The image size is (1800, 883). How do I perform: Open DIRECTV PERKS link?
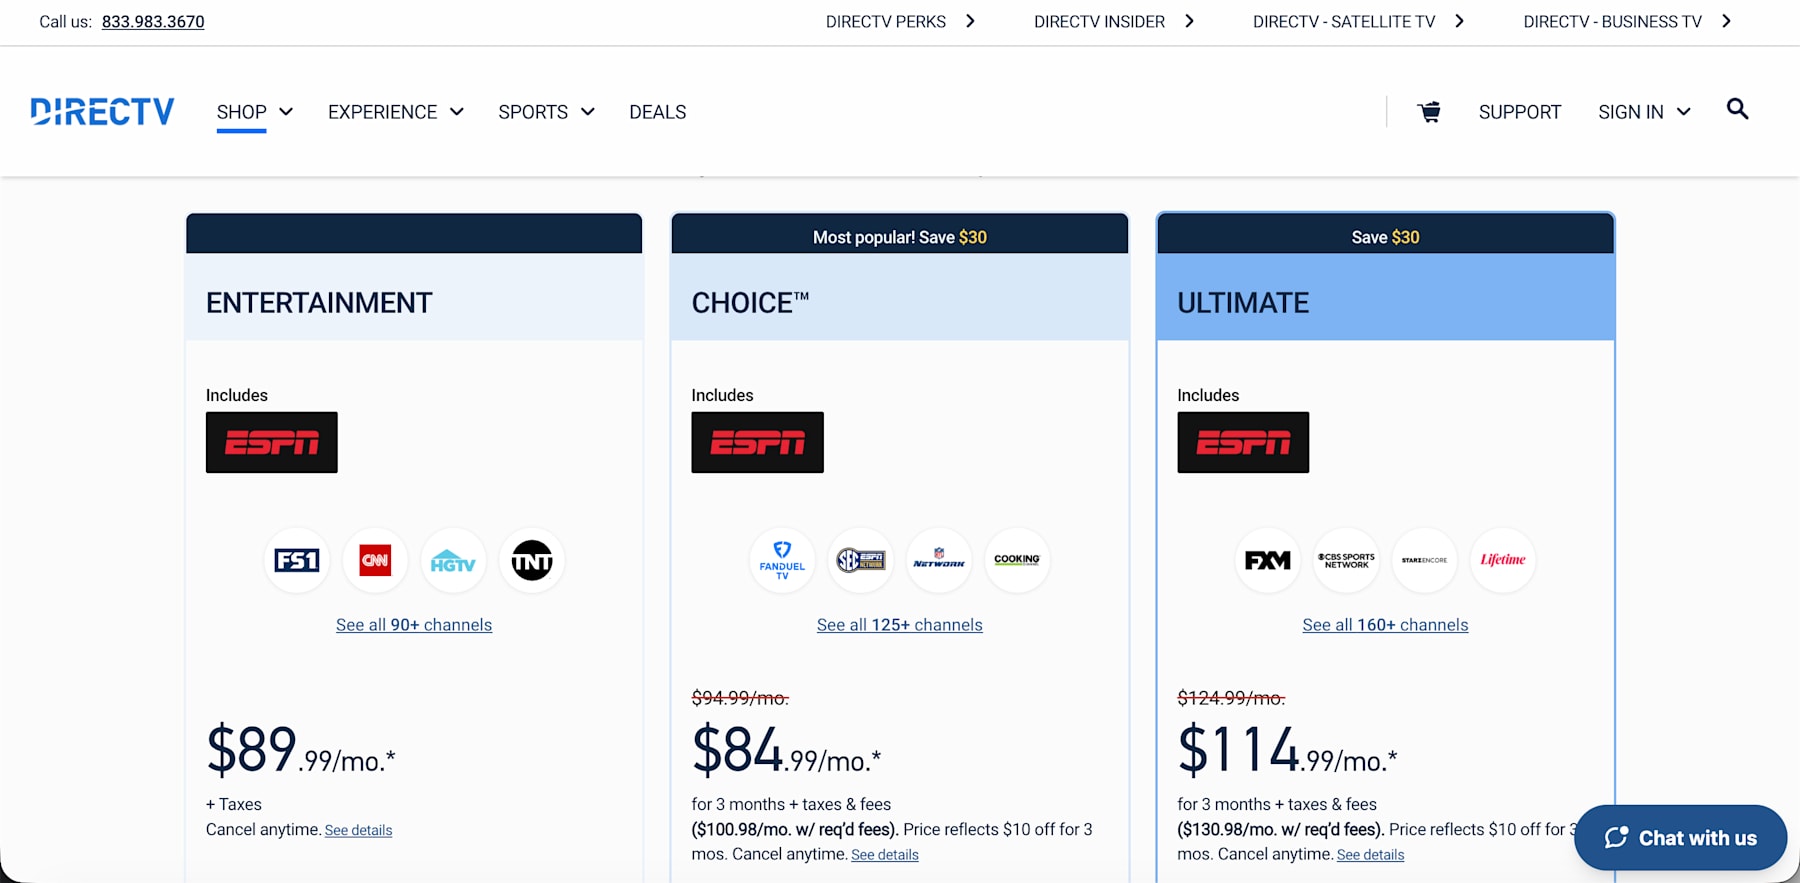(886, 22)
